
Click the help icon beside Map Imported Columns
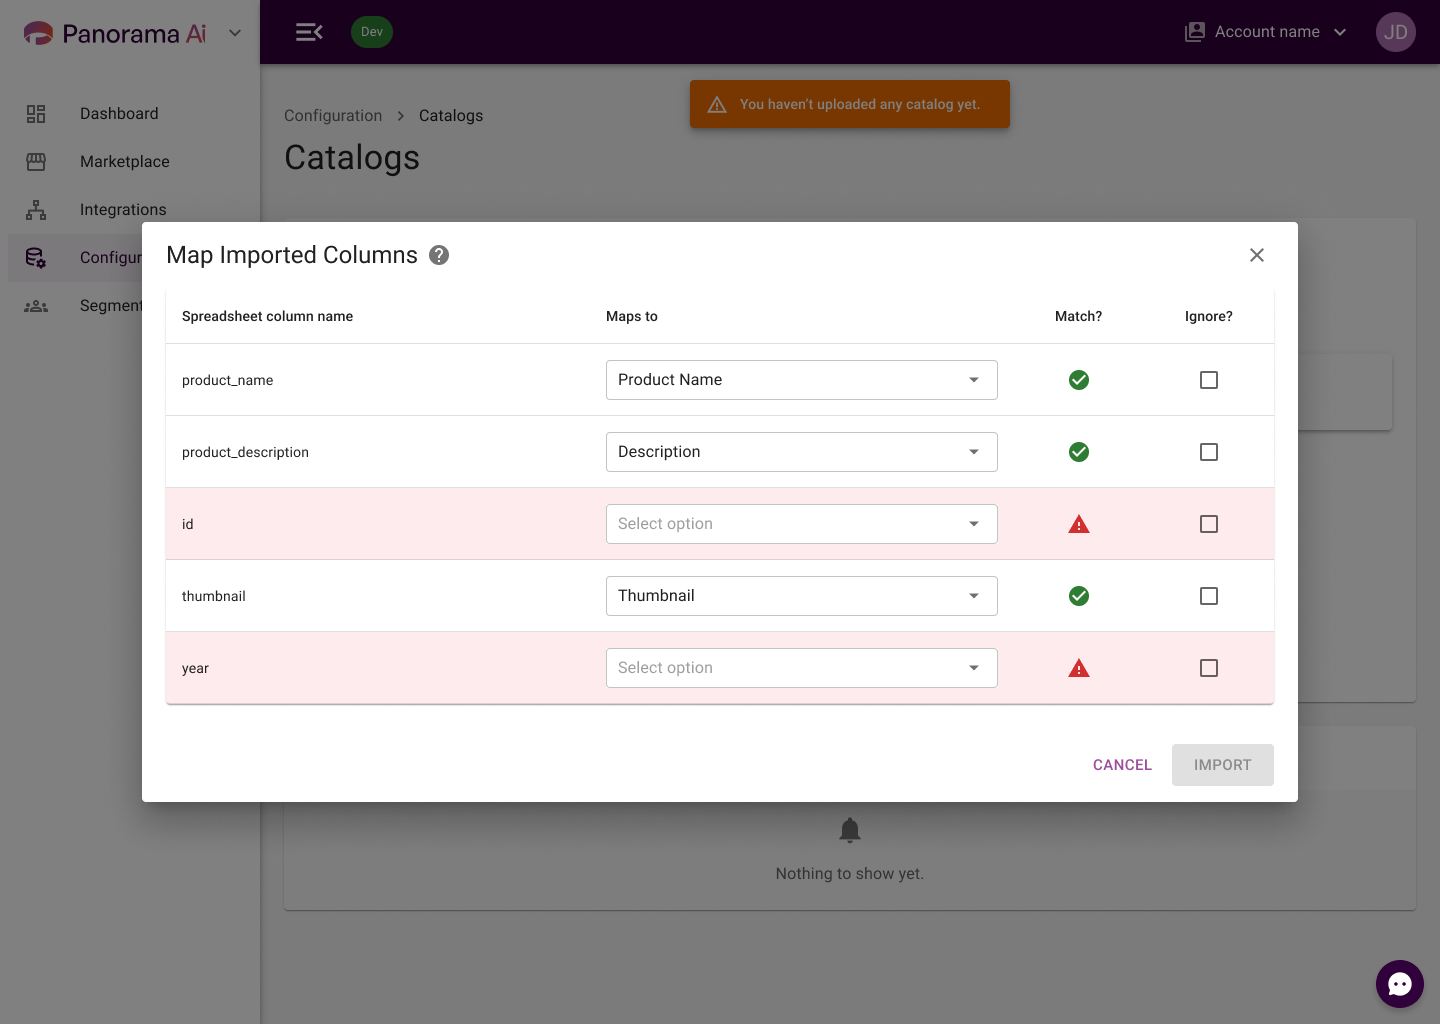(x=439, y=255)
